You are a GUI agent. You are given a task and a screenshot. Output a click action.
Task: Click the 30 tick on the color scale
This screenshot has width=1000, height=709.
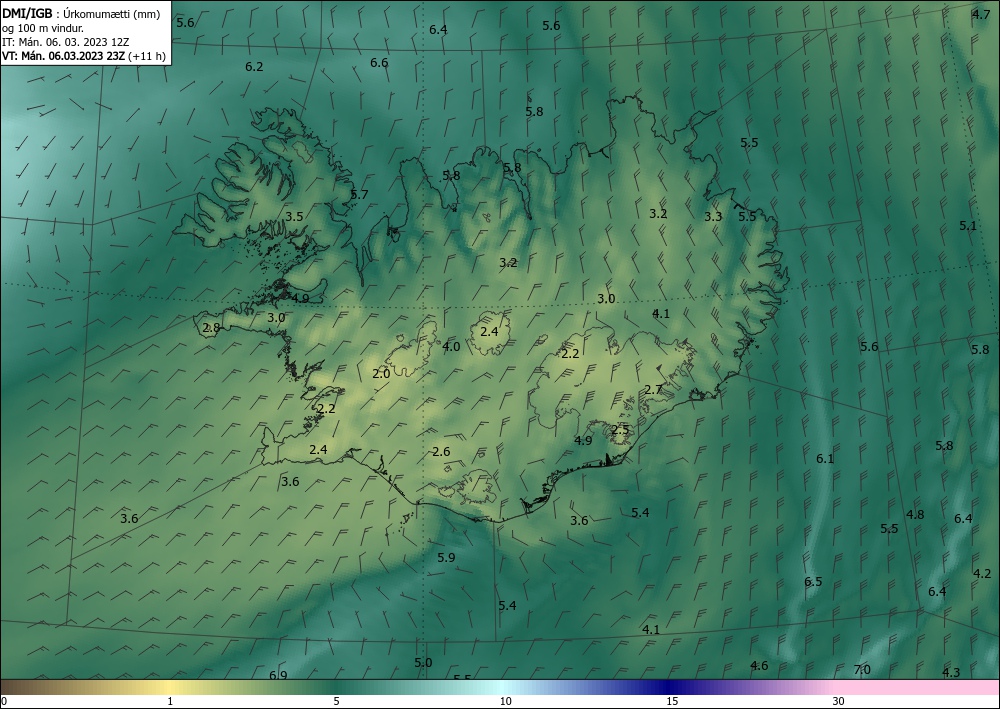pyautogui.click(x=839, y=702)
